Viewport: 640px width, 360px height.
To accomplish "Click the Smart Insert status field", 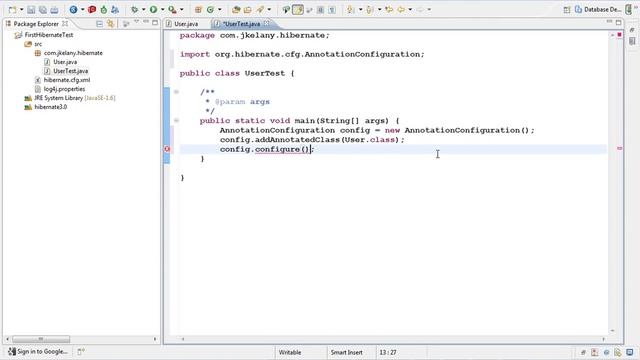I will 347,352.
